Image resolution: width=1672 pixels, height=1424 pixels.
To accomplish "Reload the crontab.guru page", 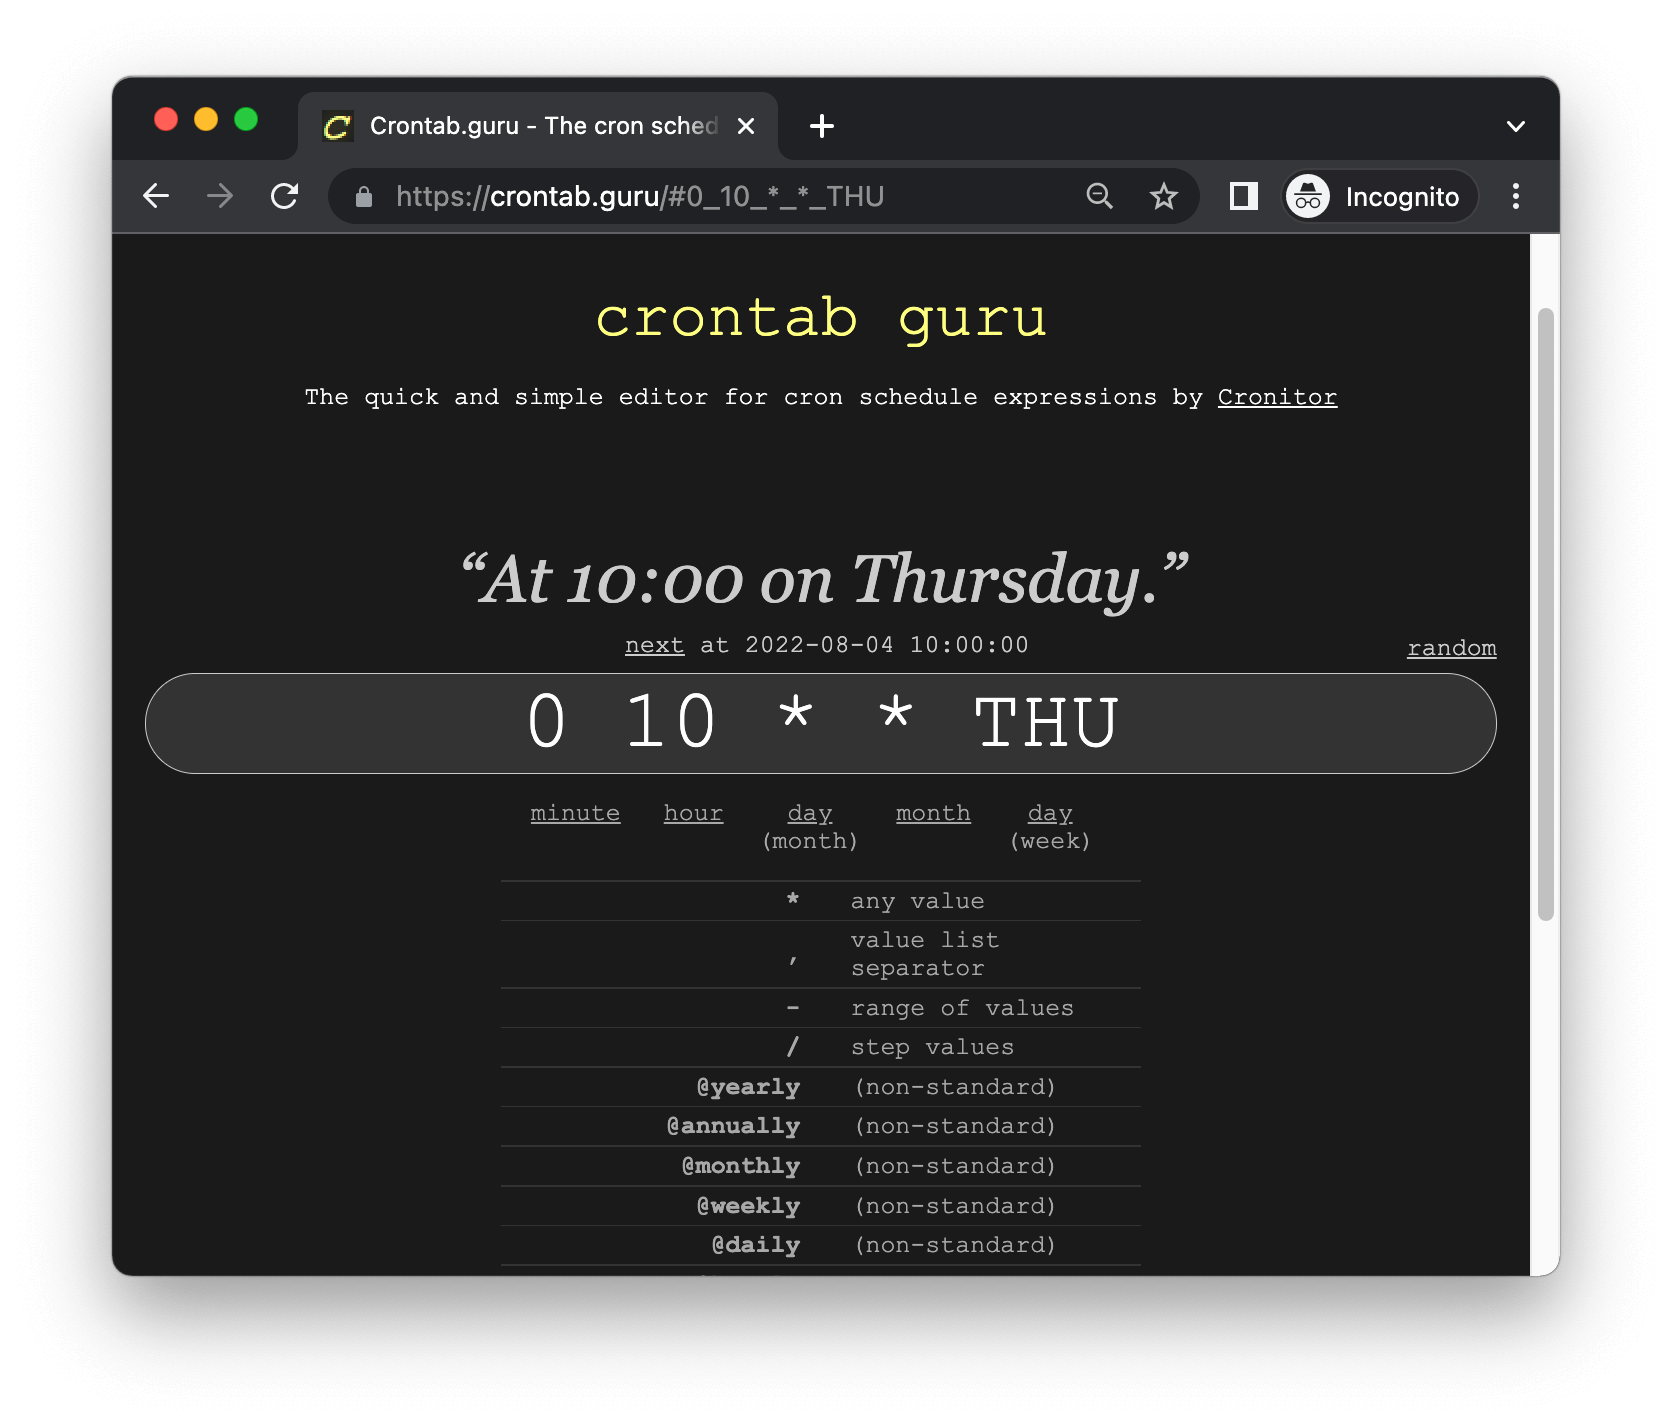I will [285, 196].
